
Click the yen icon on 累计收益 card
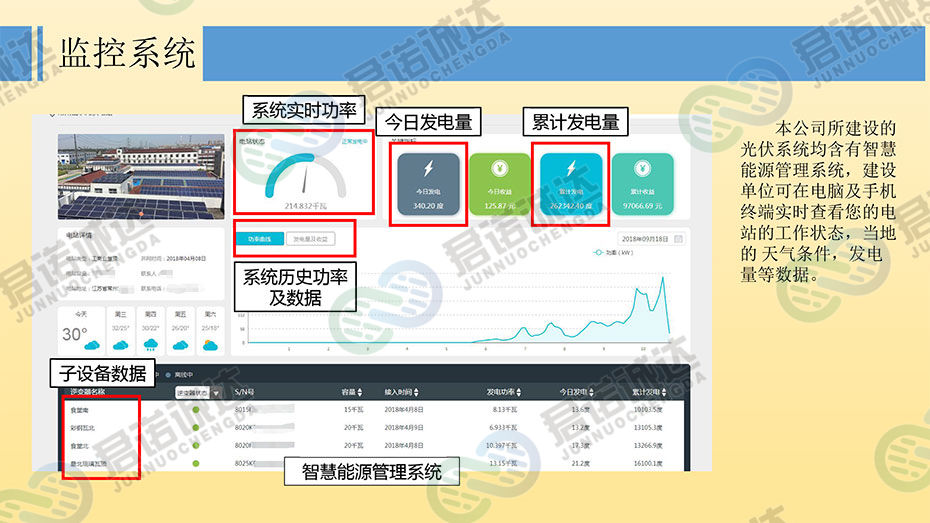[x=642, y=168]
